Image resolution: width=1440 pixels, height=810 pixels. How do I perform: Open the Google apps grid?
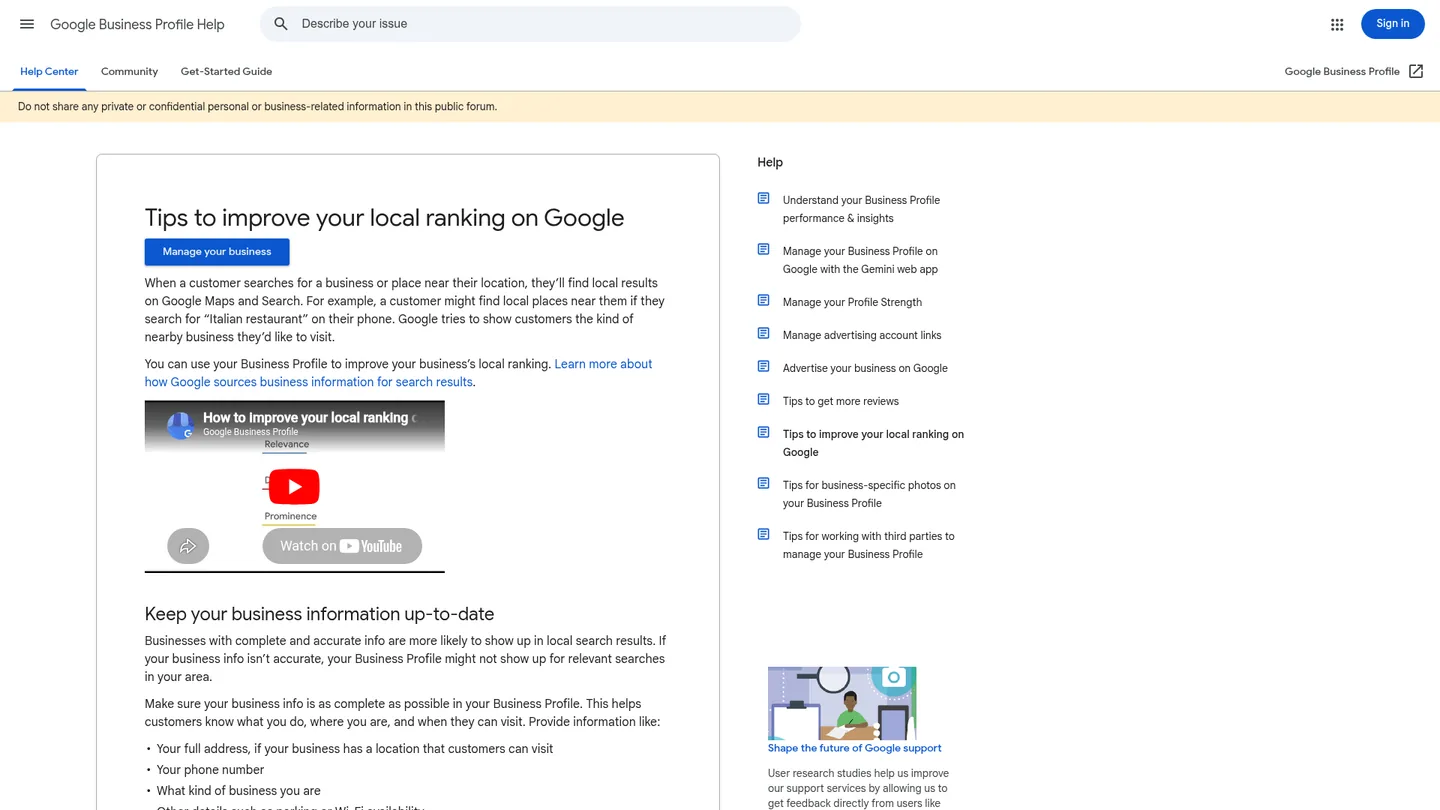(x=1337, y=24)
